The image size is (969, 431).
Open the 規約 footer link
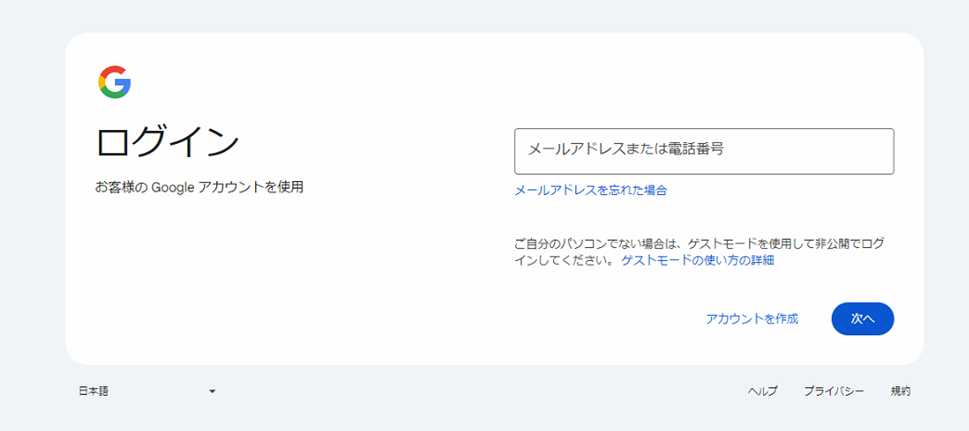coord(900,391)
